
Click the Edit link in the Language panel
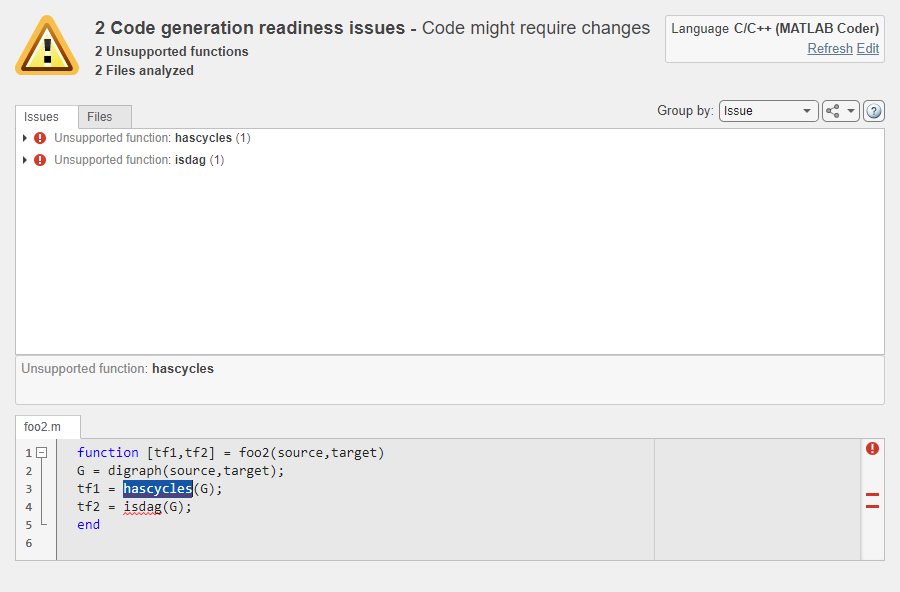click(867, 48)
